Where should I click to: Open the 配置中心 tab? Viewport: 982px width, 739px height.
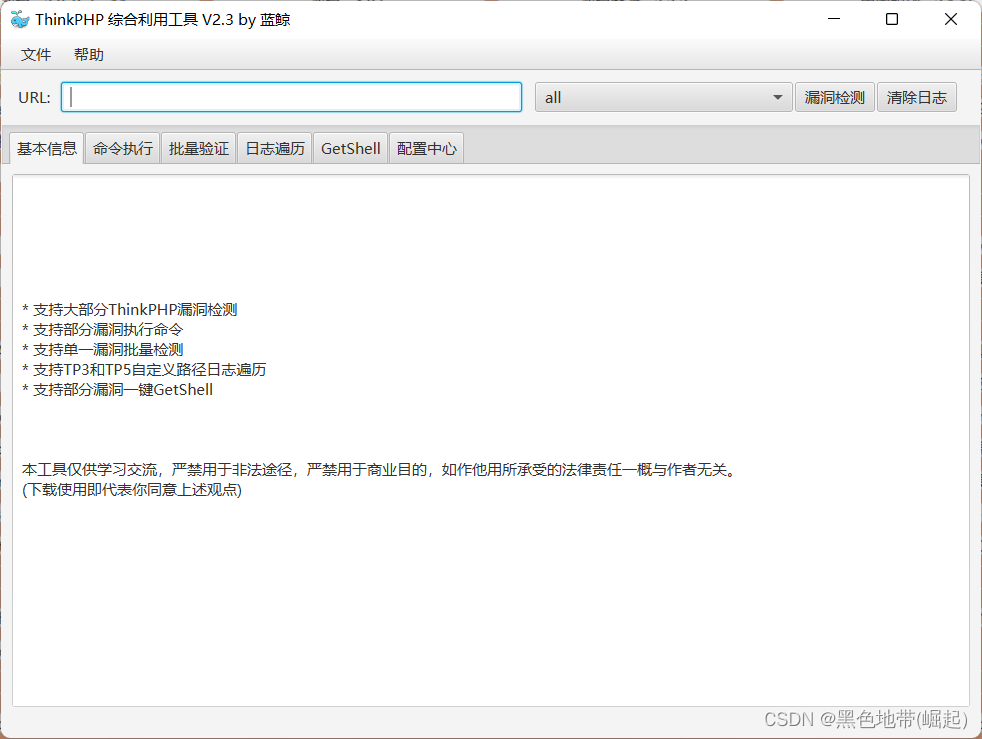[x=426, y=147]
